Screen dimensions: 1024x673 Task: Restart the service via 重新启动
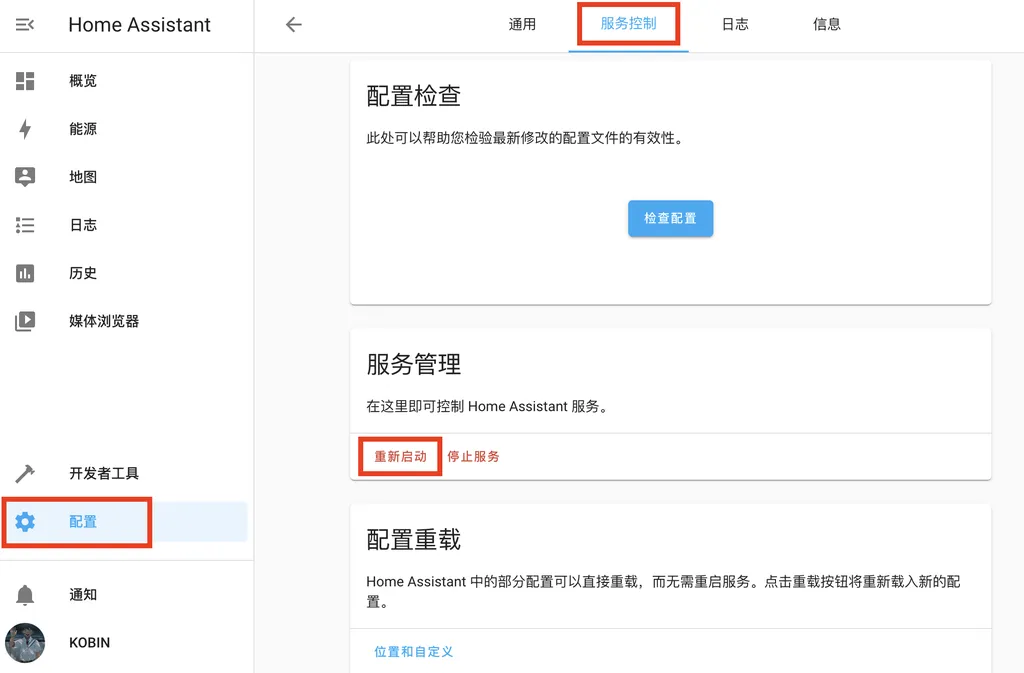coord(399,456)
